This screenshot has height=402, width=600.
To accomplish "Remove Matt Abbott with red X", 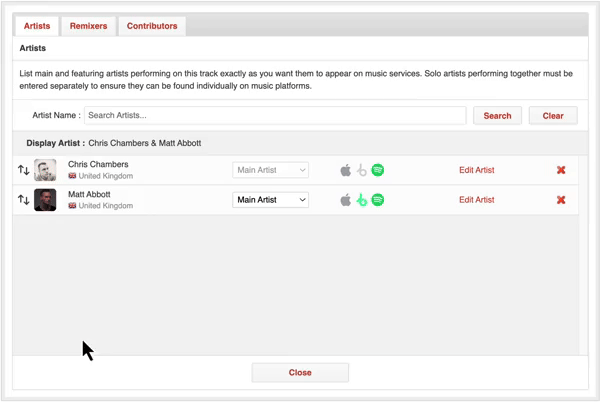I will (561, 200).
